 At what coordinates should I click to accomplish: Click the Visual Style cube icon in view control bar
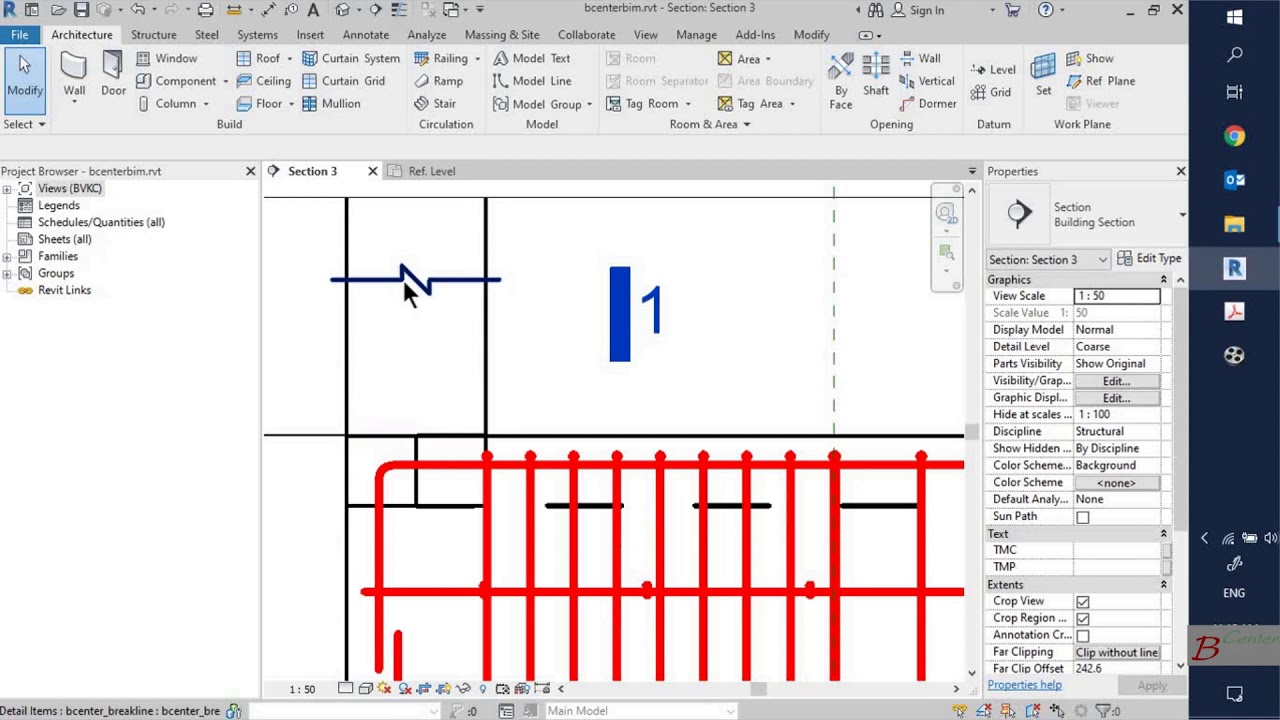click(365, 688)
